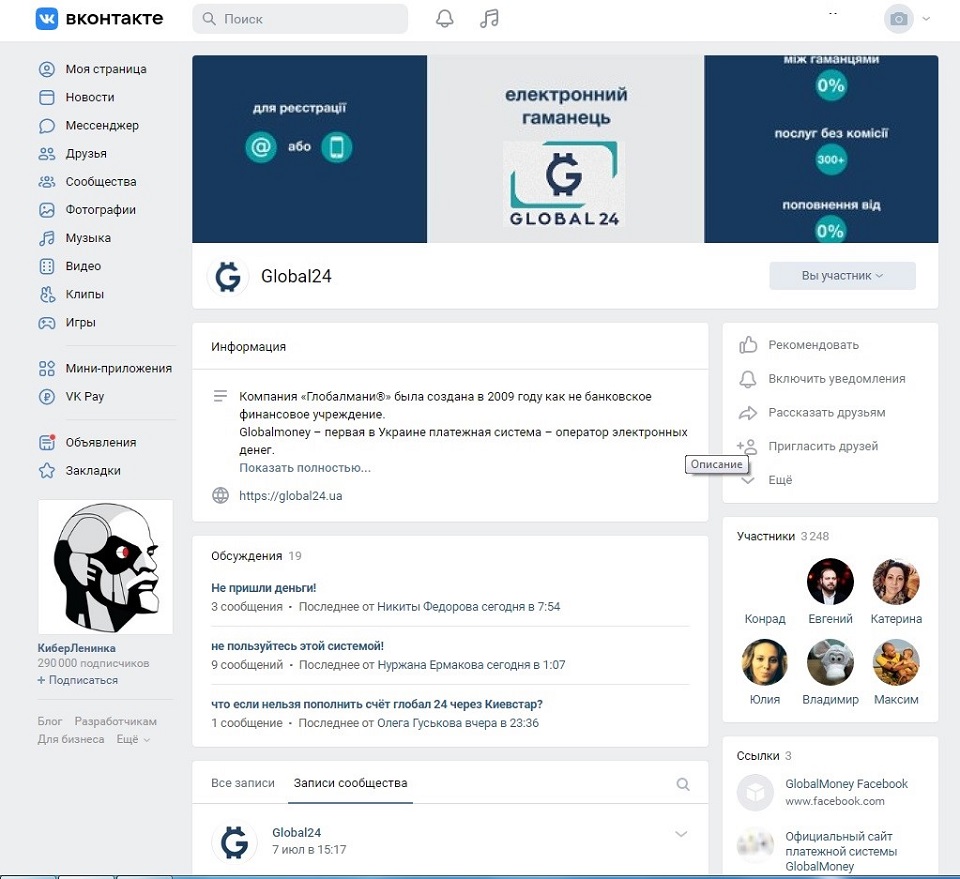This screenshot has height=879, width=960.
Task: Open the music note player icon
Action: pos(489,19)
